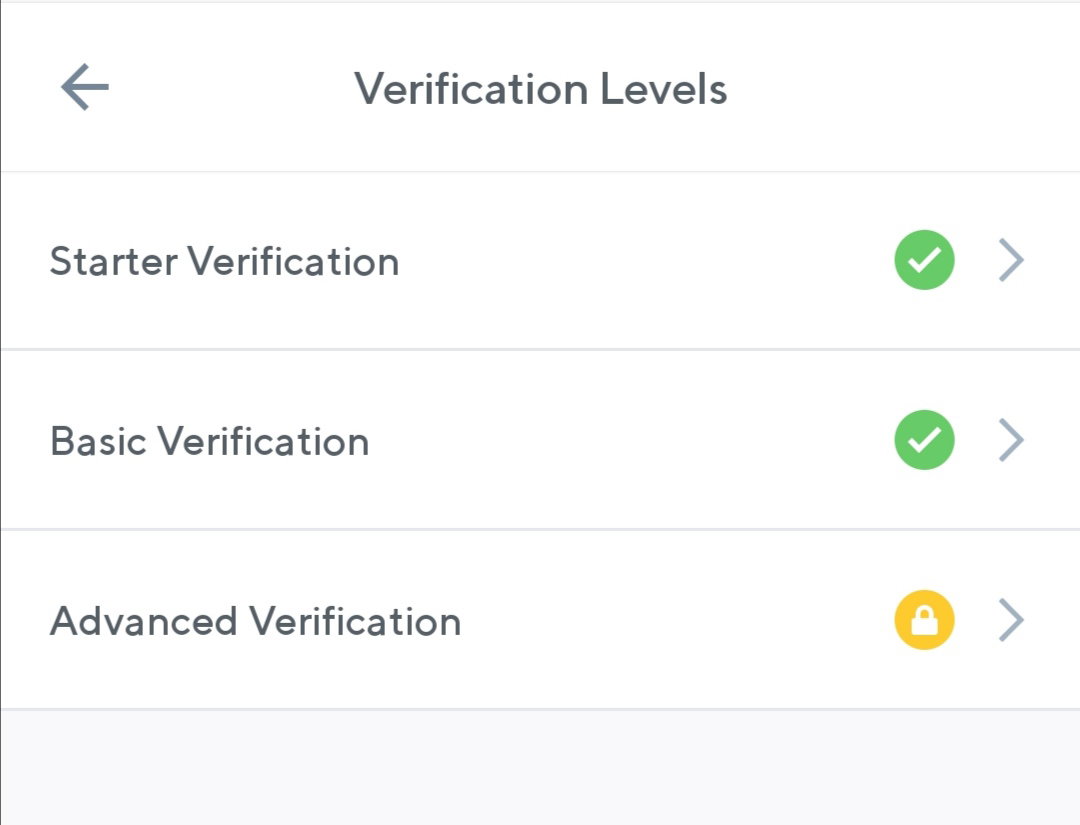This screenshot has width=1080, height=825.
Task: Check the completed status badge on Basic row
Action: click(x=924, y=440)
